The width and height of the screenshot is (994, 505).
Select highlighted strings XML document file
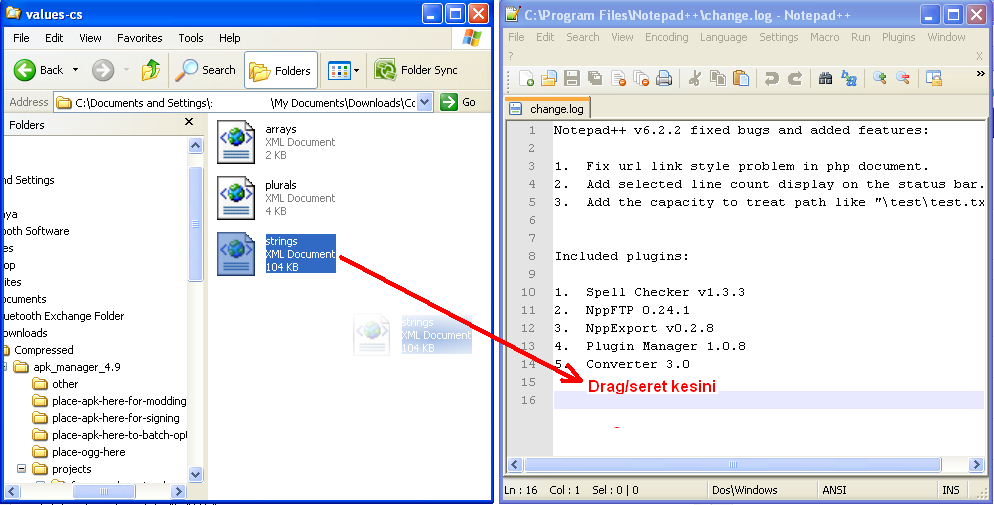(276, 253)
